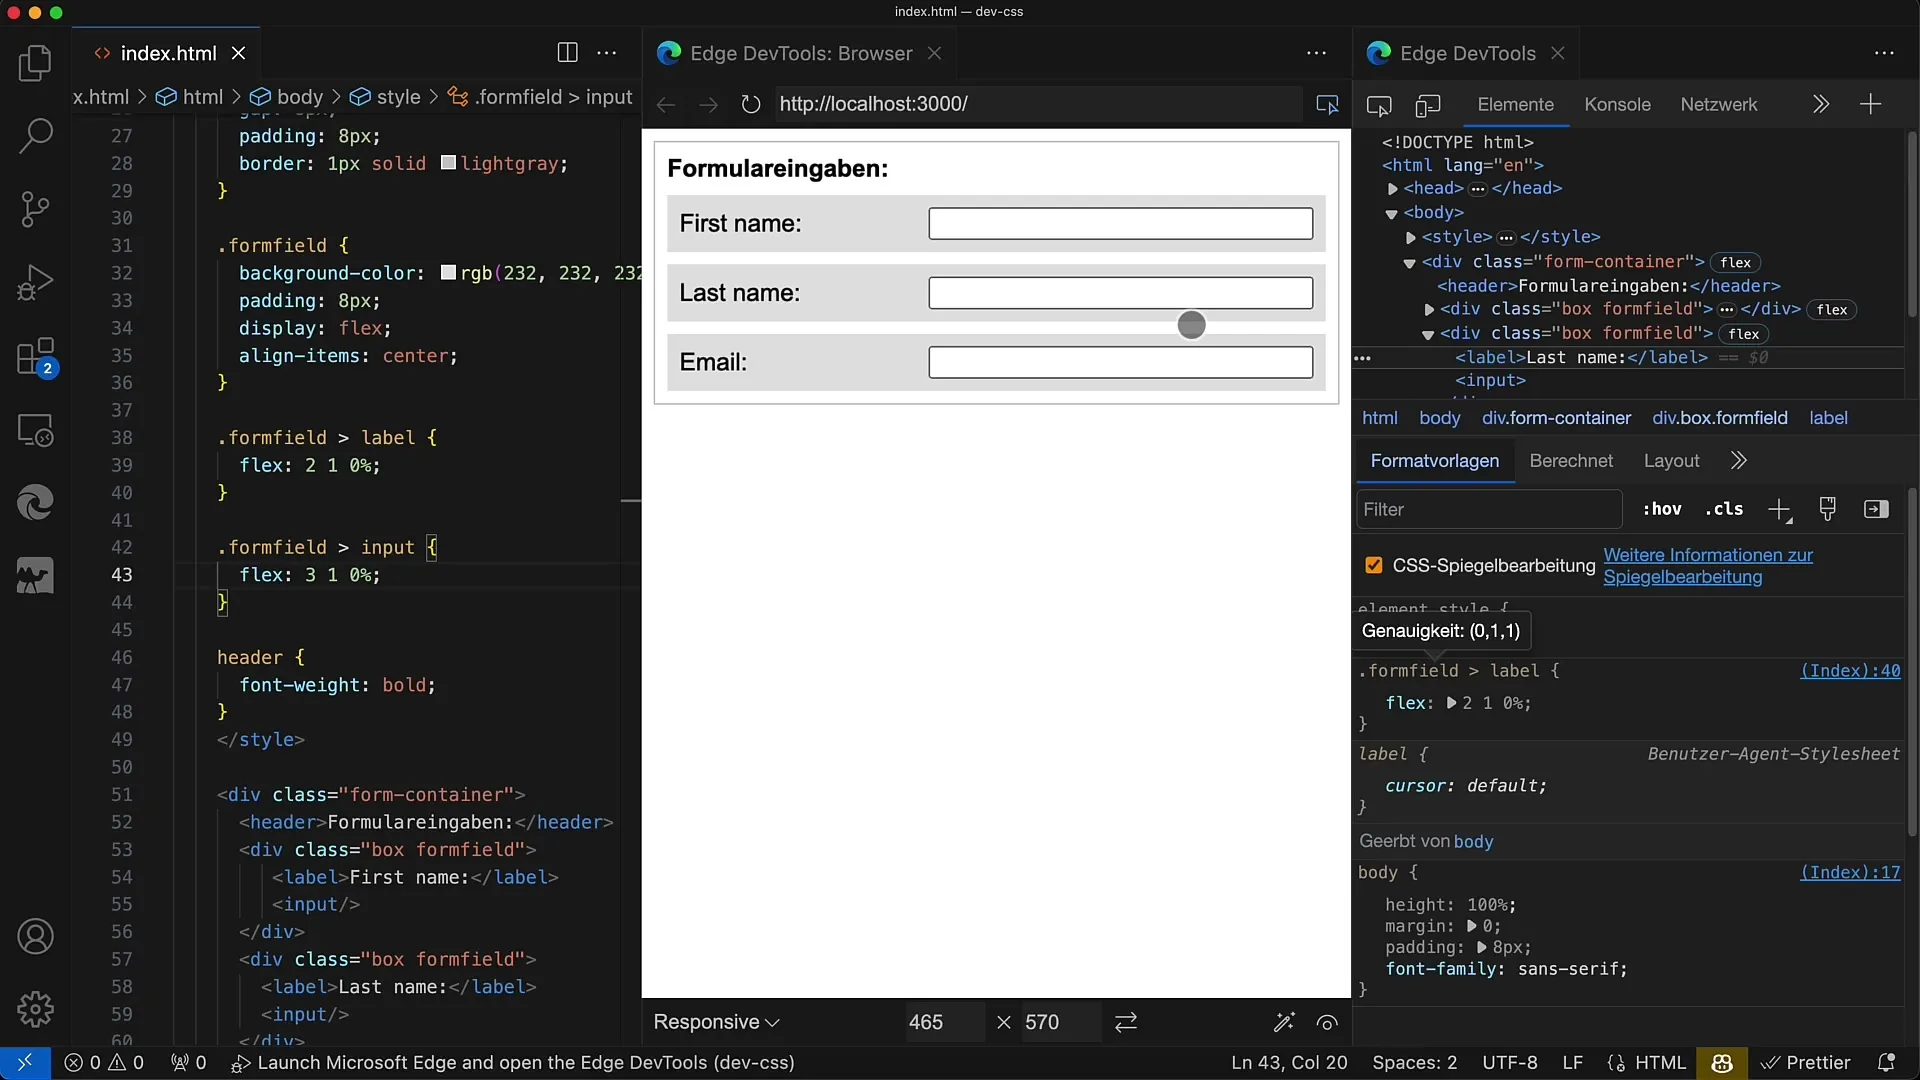Collapse the form-container div node
Image resolution: width=1920 pixels, height=1080 pixels.
(1409, 262)
